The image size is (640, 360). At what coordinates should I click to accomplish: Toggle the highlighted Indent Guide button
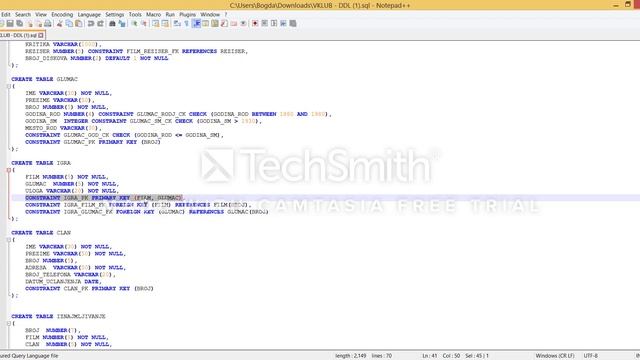(196, 24)
